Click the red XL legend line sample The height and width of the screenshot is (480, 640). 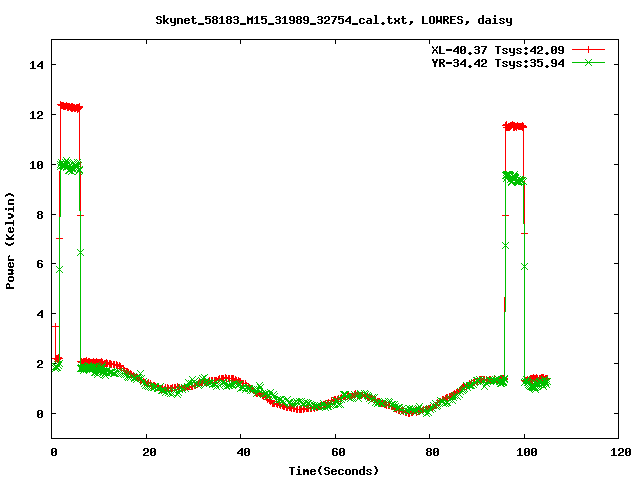[x=588, y=50]
